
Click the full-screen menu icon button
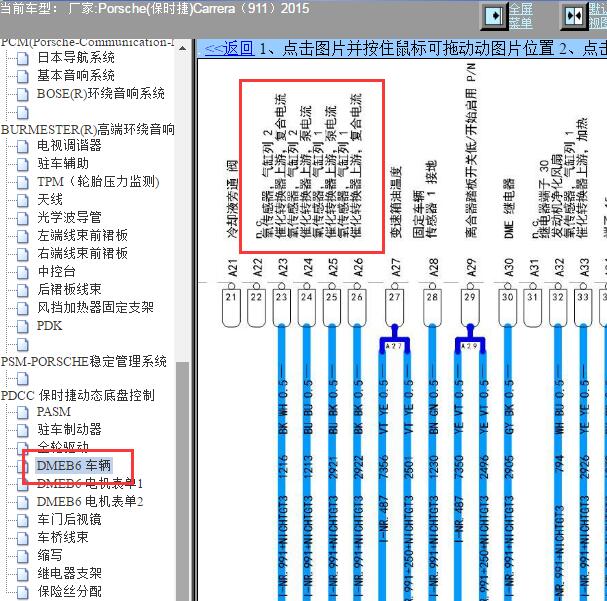click(494, 16)
